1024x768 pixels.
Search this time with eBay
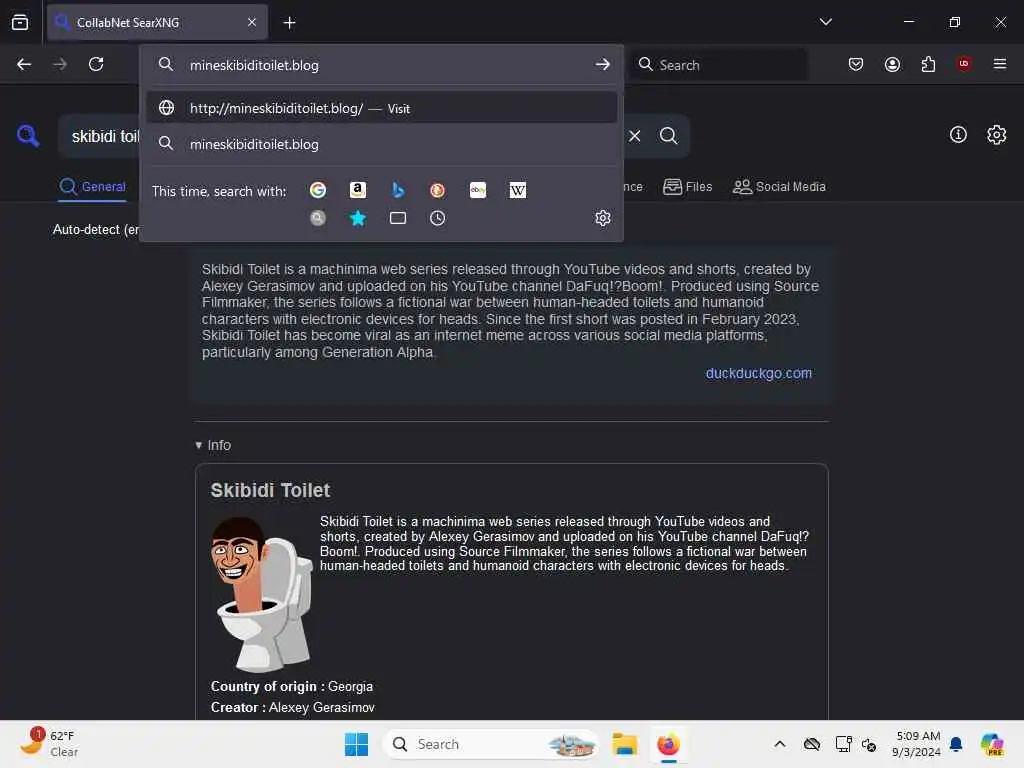click(477, 190)
